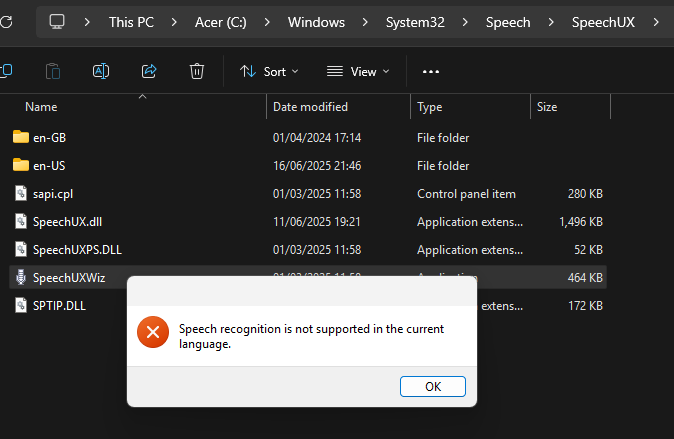Sort by the Name column header
Screen dimensions: 674x439
[x=41, y=107]
